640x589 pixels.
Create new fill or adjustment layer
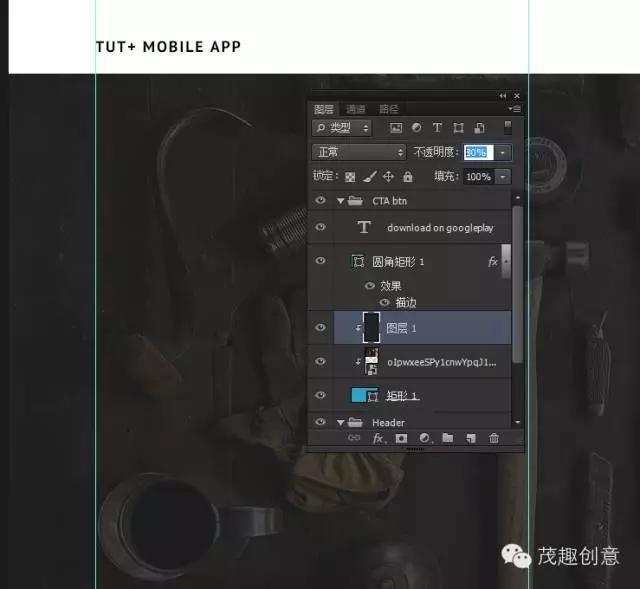pos(425,438)
